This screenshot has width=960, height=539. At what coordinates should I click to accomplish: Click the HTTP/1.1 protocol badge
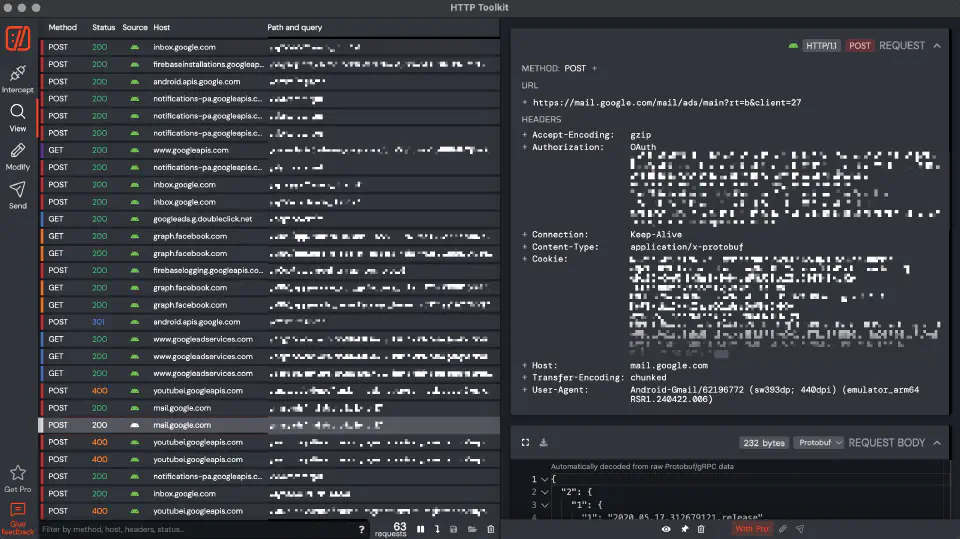pos(821,46)
